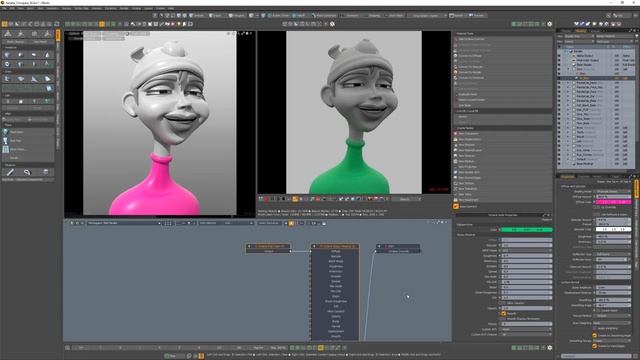
Task: Toggle the Double Sided checkbox below Smoothing Angle
Action: click(x=599, y=310)
